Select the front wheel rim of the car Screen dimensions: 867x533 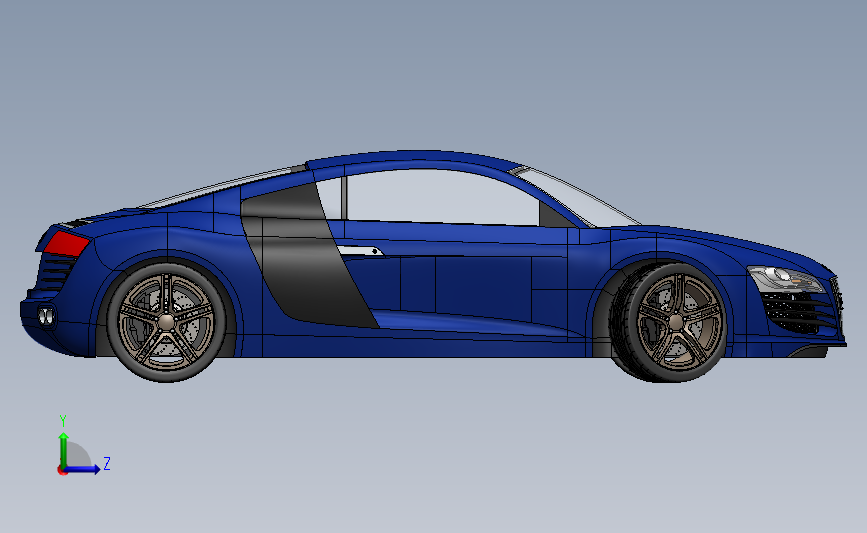coord(678,322)
